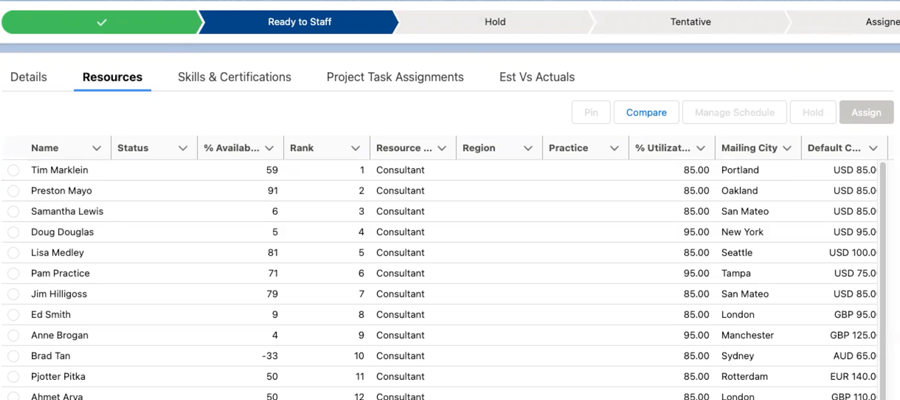The width and height of the screenshot is (900, 400).
Task: Expand the Resource Role column dropdown
Action: coord(441,148)
